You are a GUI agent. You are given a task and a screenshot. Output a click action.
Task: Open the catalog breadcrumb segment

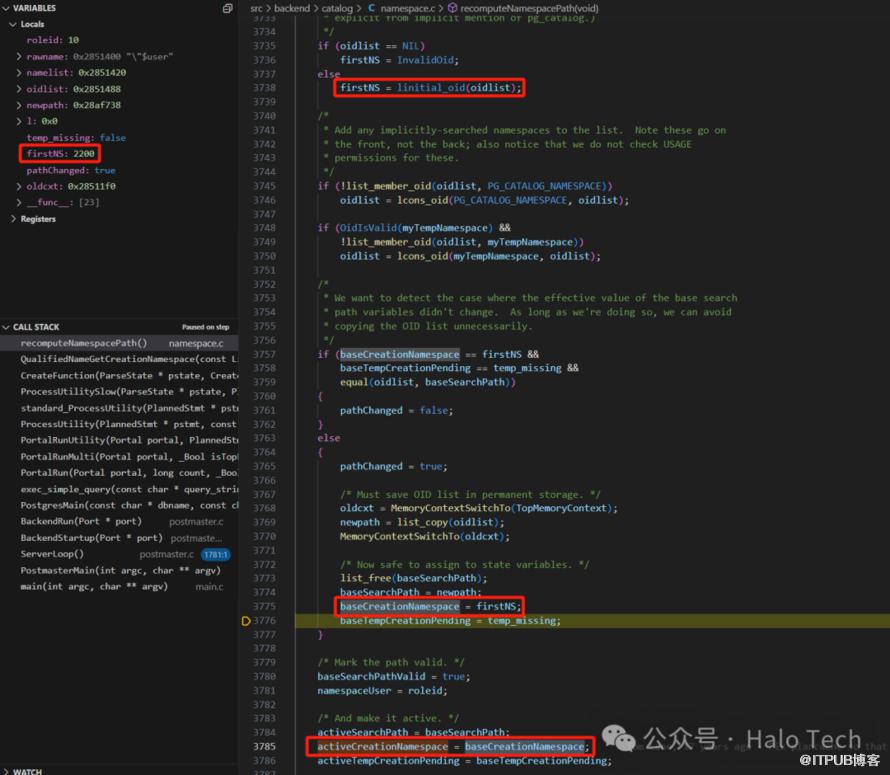click(337, 8)
